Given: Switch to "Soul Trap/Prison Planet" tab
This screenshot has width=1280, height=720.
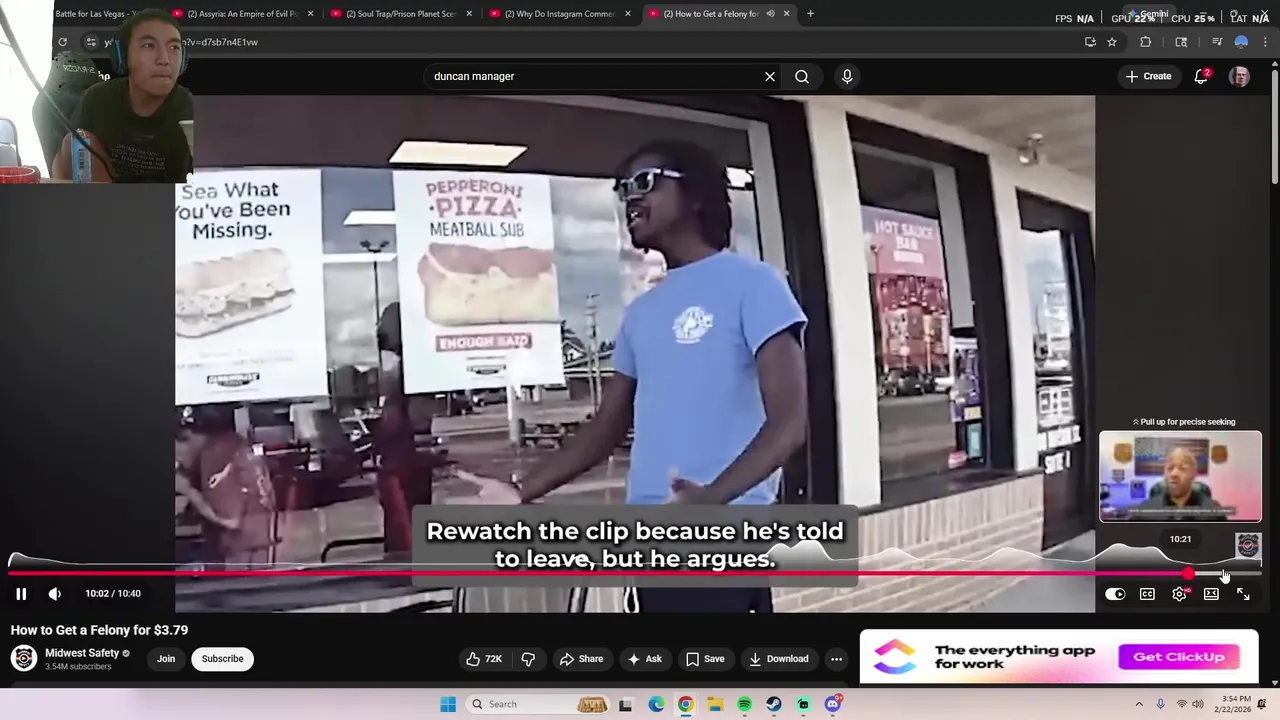Looking at the screenshot, I should coord(401,14).
